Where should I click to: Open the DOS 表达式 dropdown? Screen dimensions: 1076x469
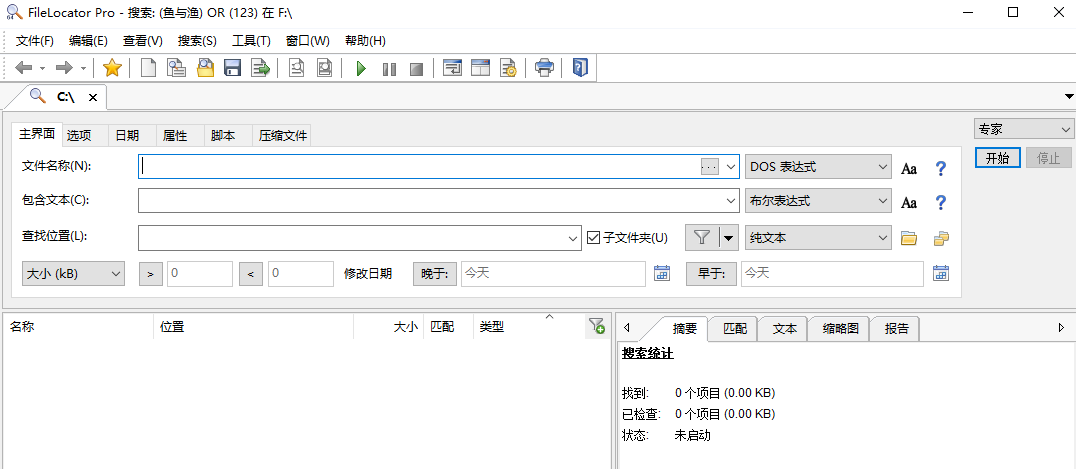click(818, 167)
